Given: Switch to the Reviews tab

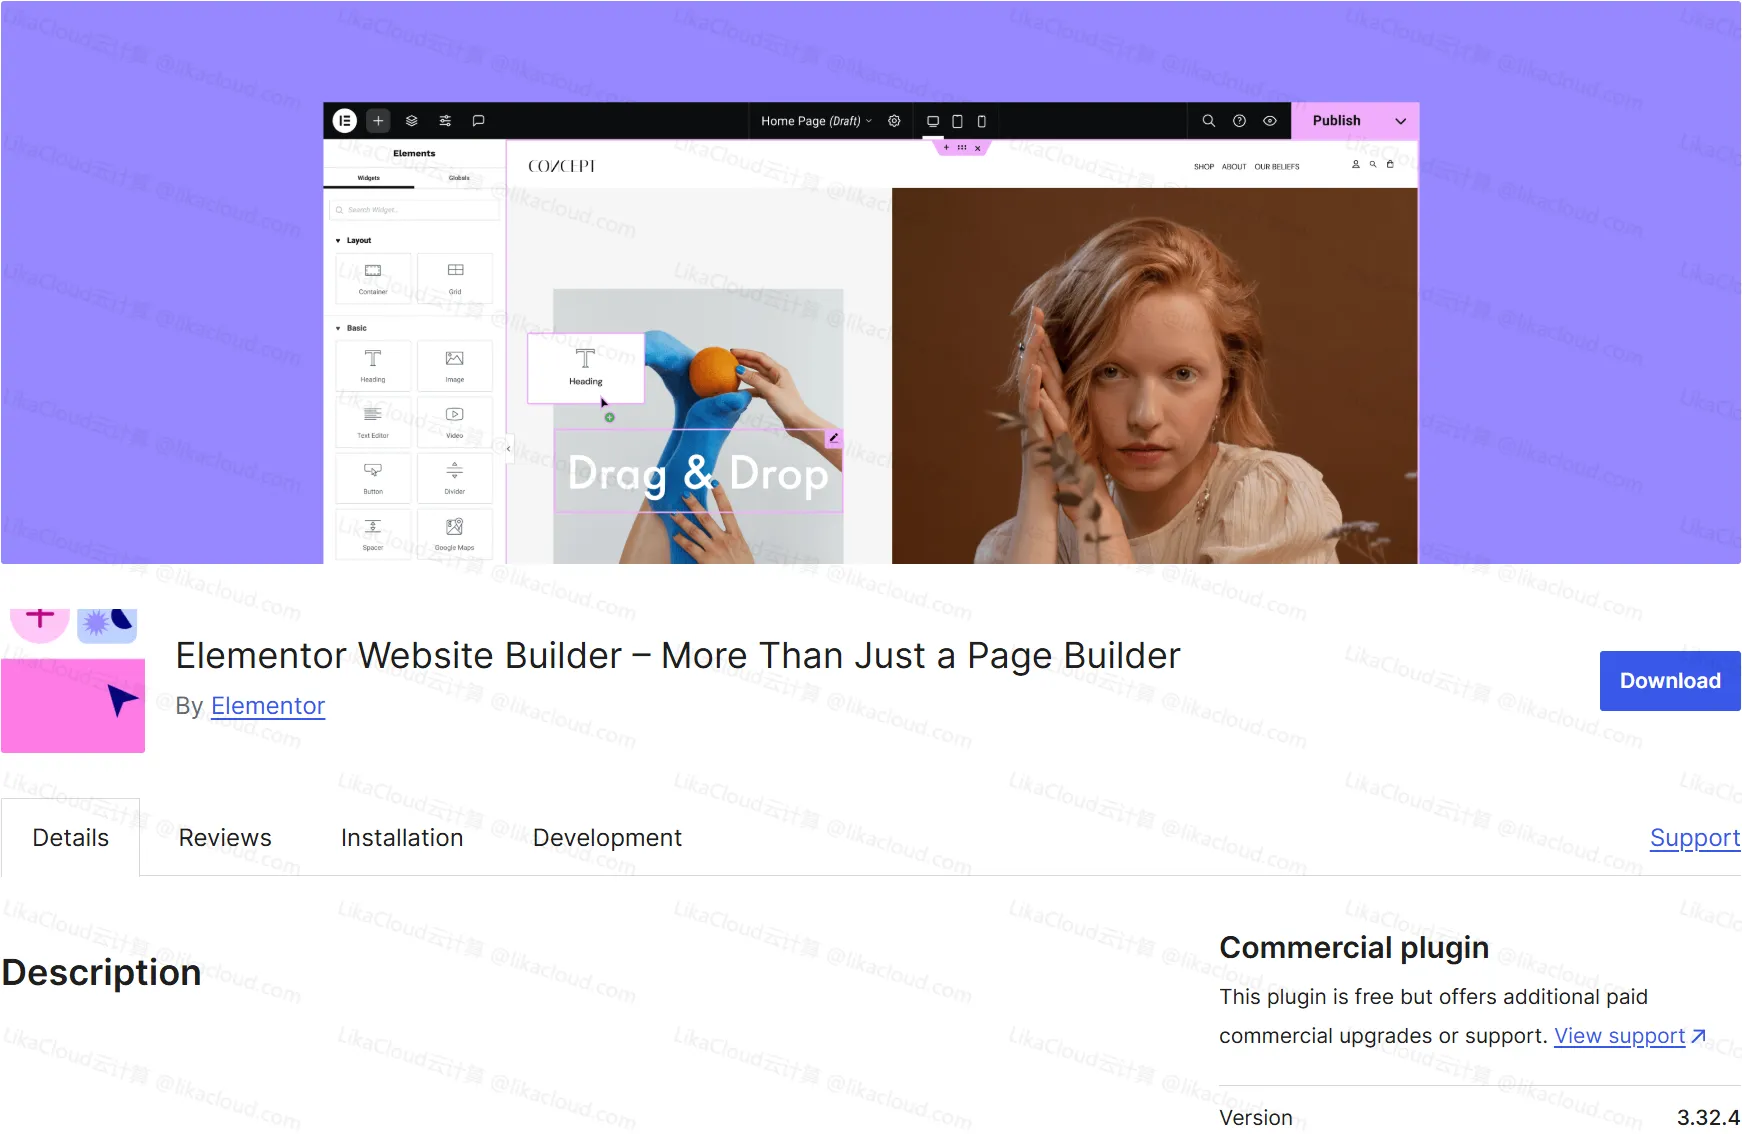Looking at the screenshot, I should point(225,837).
